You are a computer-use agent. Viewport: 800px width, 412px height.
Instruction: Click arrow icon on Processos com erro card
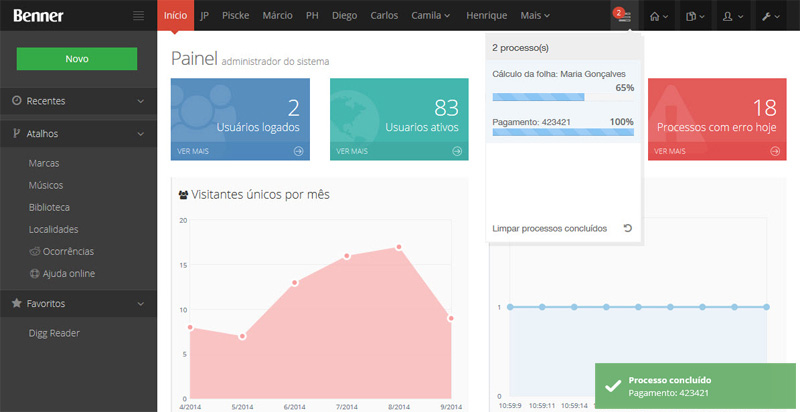click(x=775, y=152)
